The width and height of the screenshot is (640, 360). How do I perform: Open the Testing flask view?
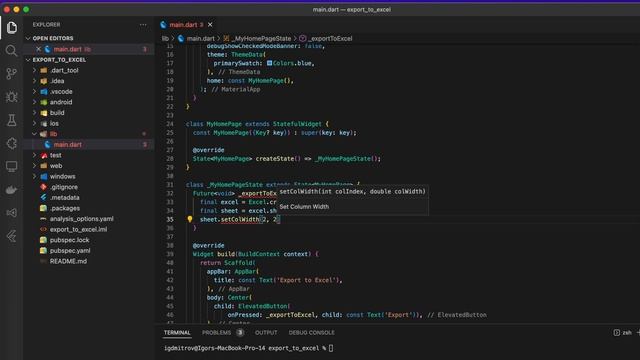11,120
